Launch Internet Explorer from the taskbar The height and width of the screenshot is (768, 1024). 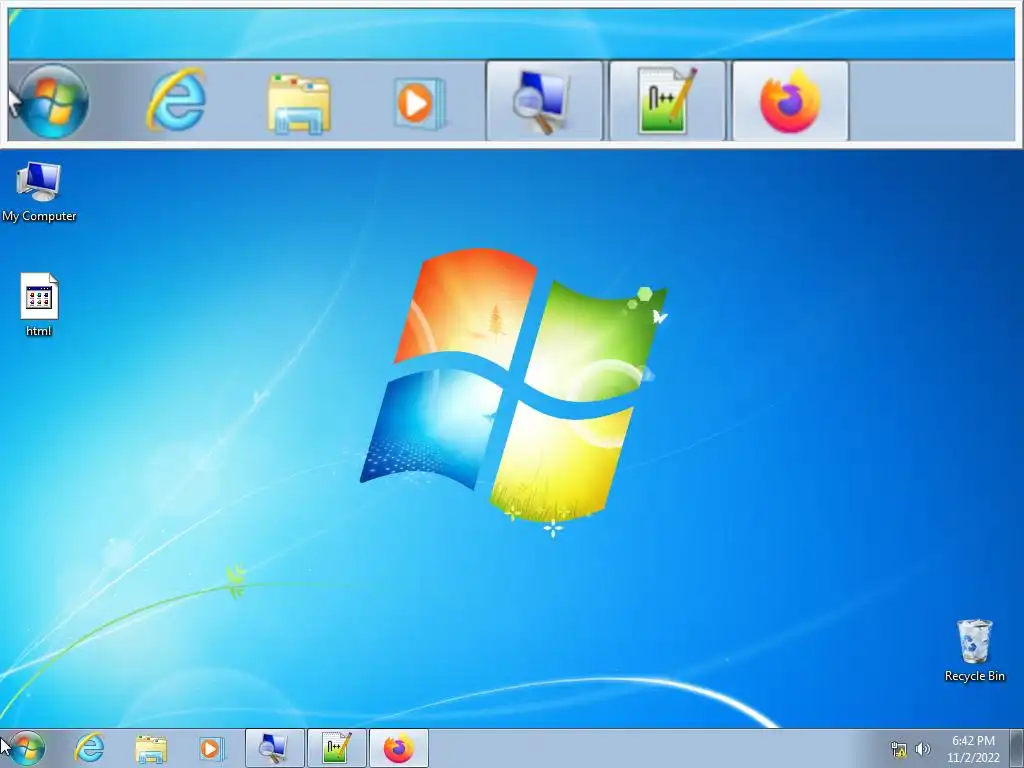(89, 748)
